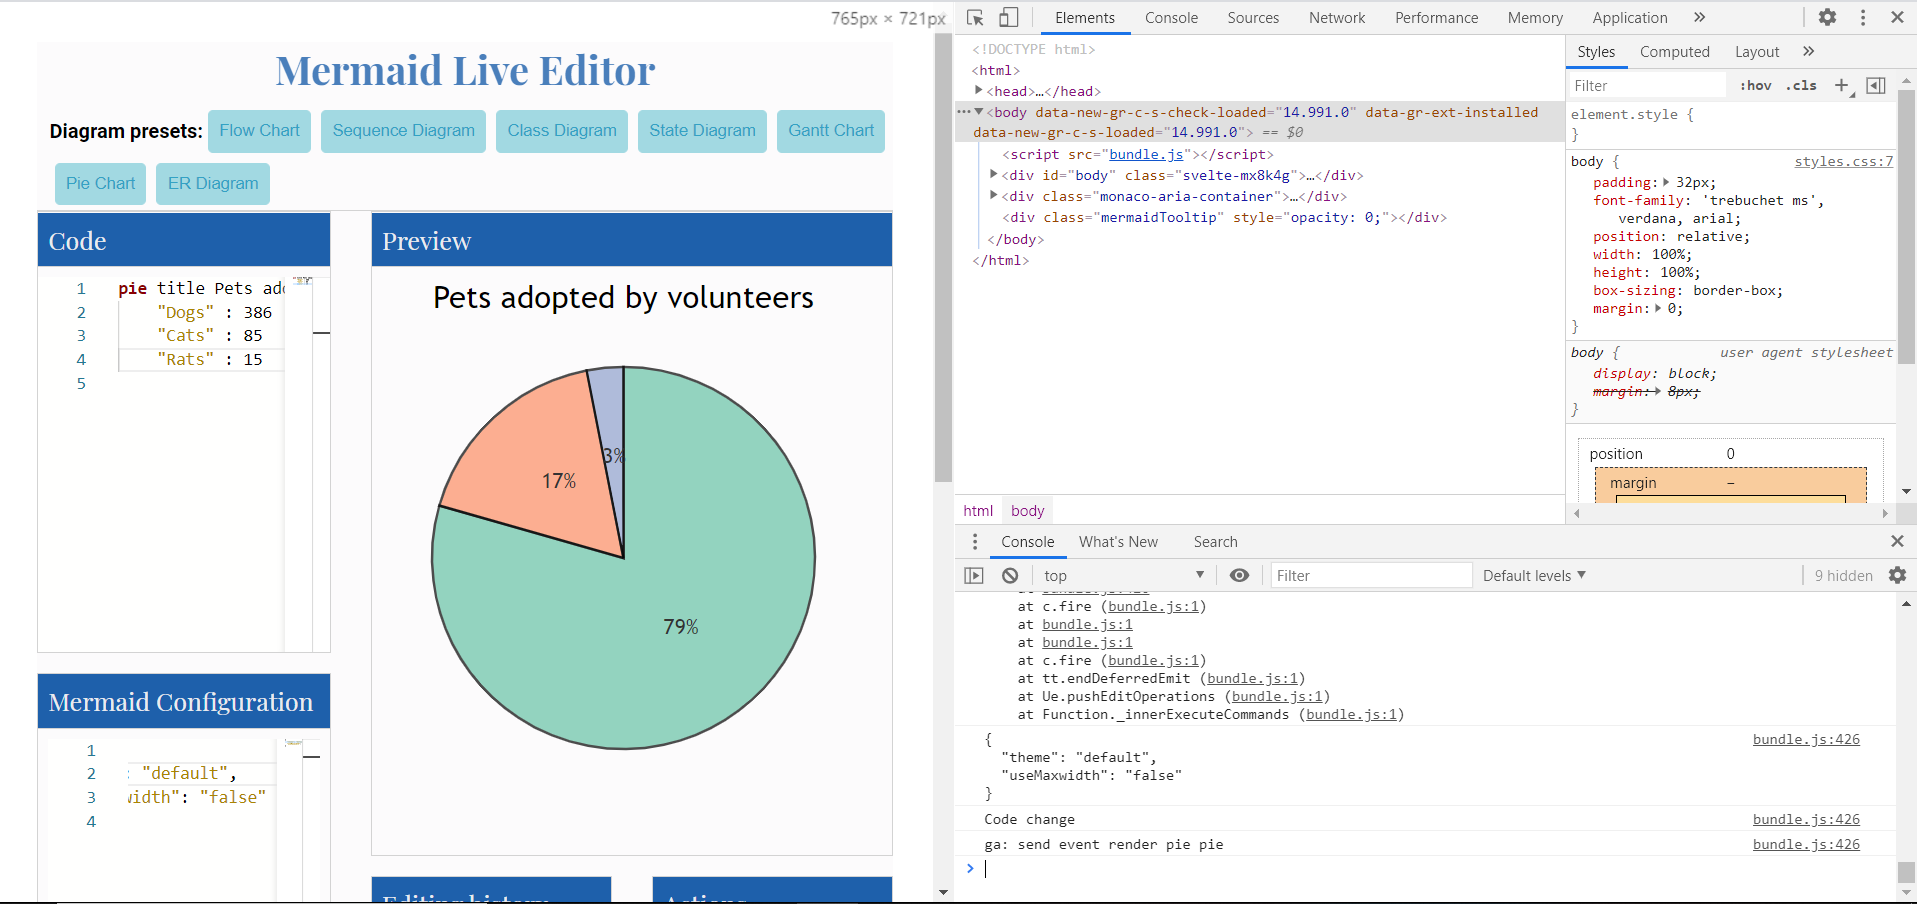Click the page vertical scrollbar thumb
1917x904 pixels.
click(943, 258)
